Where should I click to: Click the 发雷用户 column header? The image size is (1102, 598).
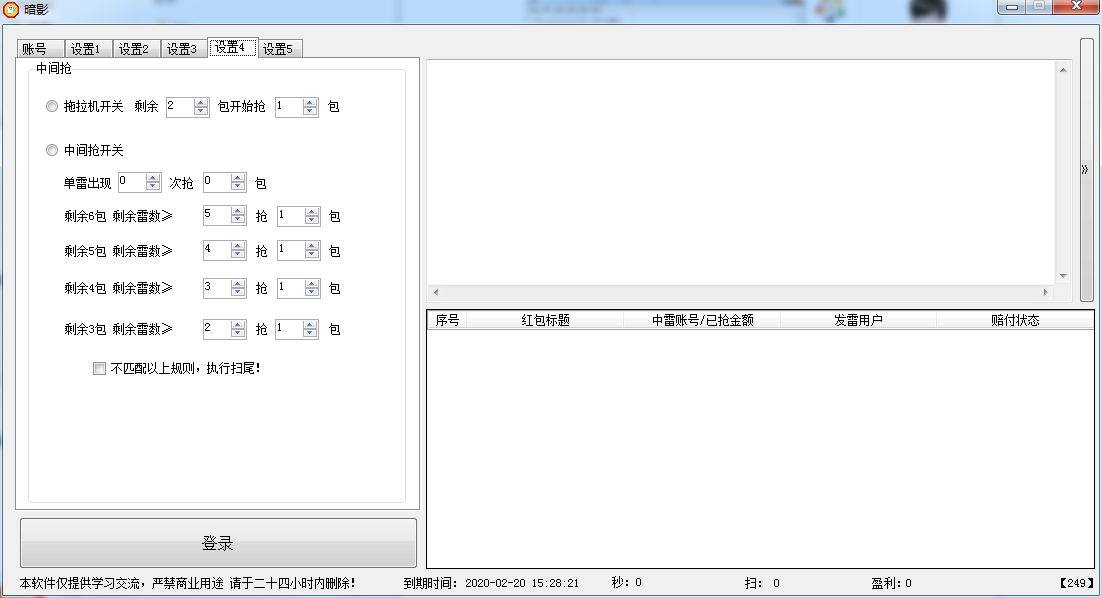point(858,320)
